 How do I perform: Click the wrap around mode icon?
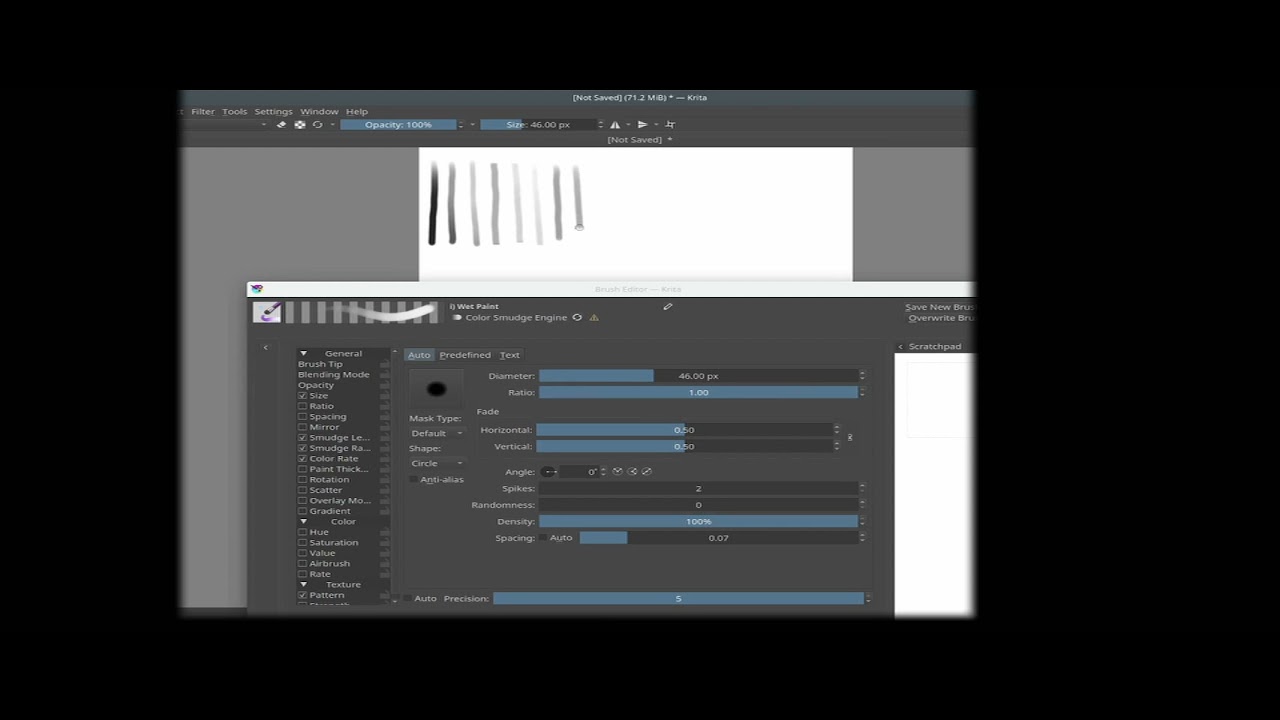point(670,125)
